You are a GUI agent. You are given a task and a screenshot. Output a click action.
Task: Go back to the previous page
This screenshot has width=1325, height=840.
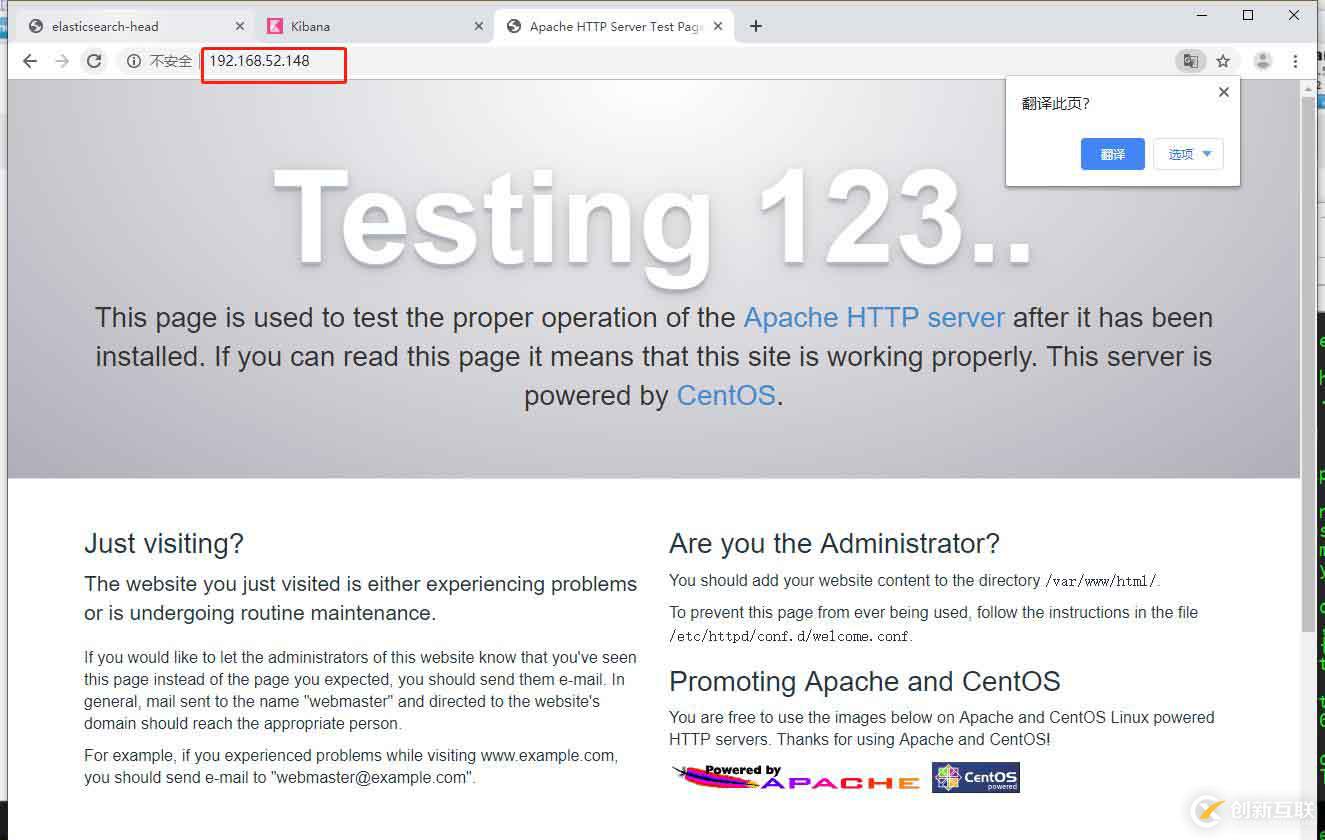[x=30, y=61]
